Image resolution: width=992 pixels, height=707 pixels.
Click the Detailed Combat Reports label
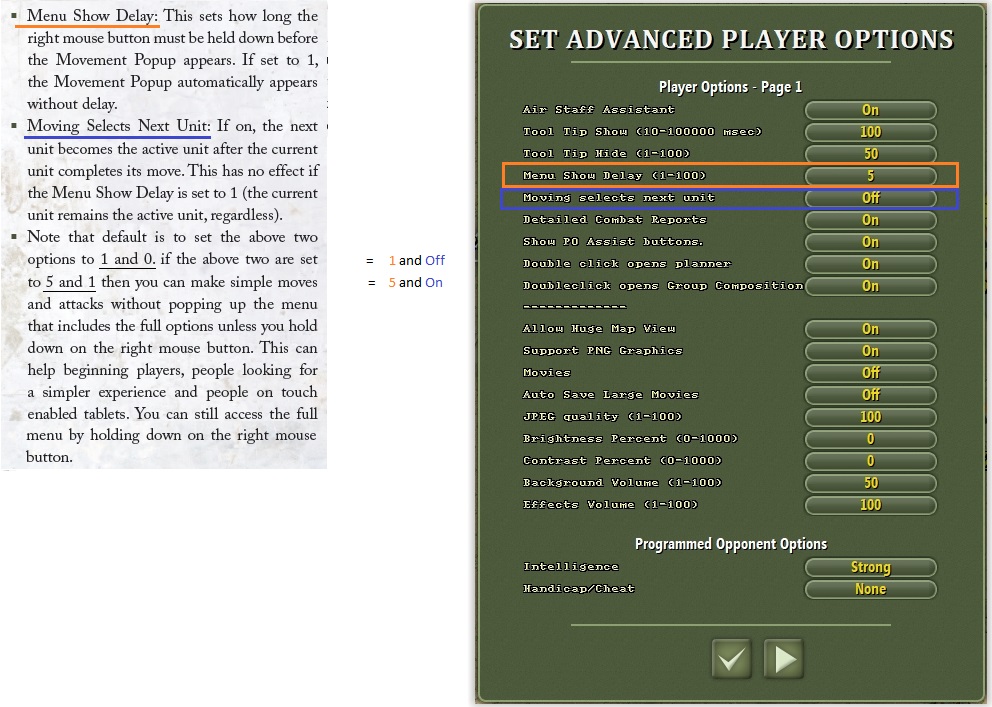click(614, 219)
